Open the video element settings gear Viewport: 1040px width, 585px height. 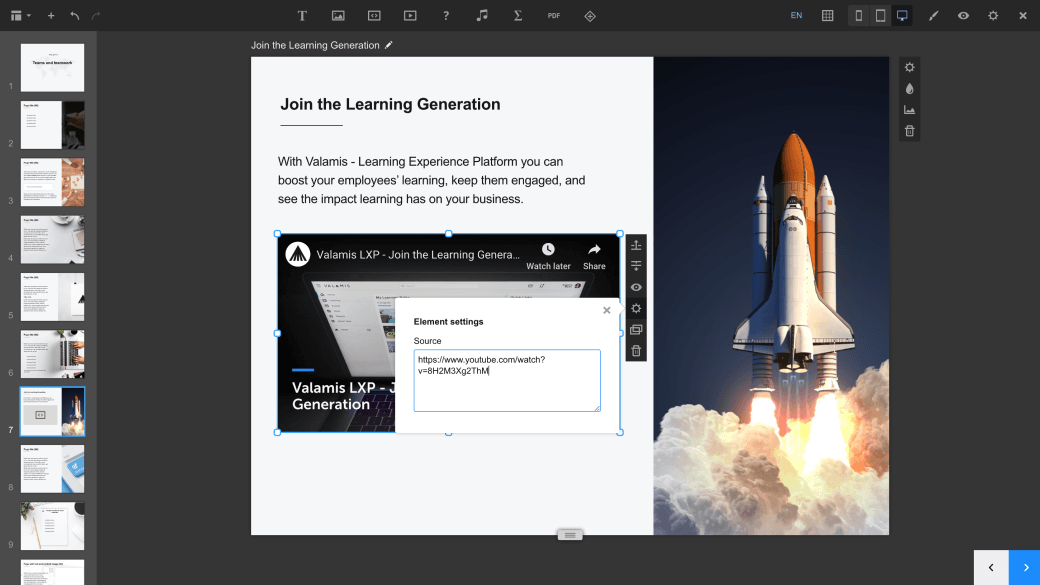point(636,308)
